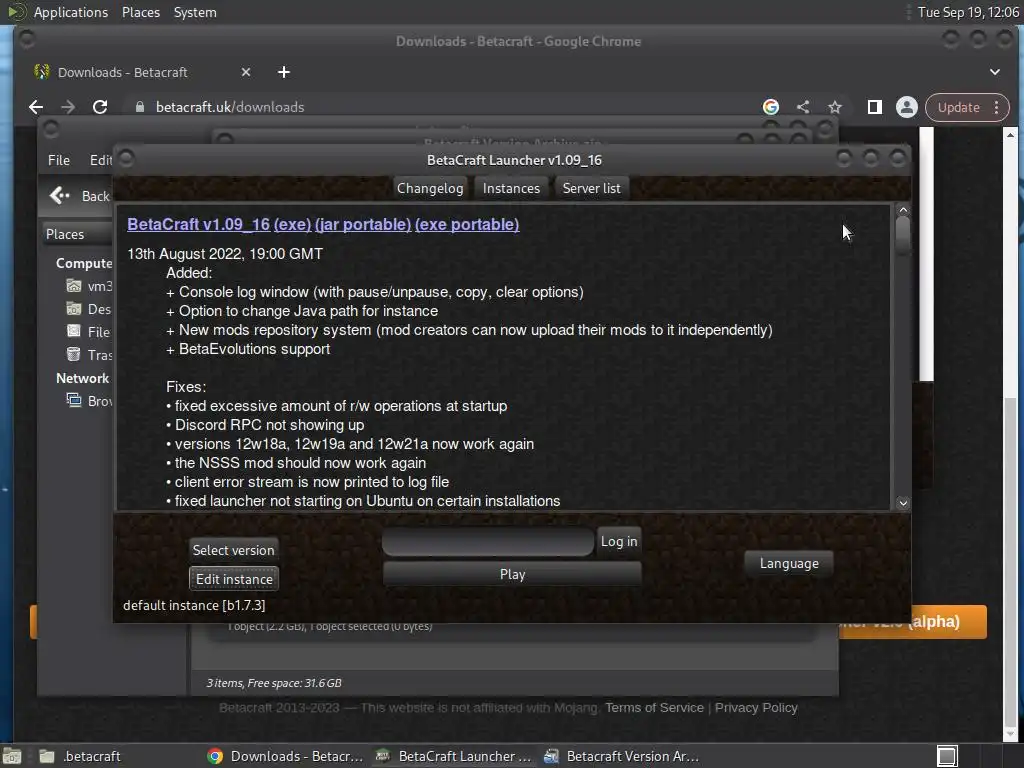Open the Privacy Policy link
Image resolution: width=1024 pixels, height=768 pixels.
(x=756, y=707)
